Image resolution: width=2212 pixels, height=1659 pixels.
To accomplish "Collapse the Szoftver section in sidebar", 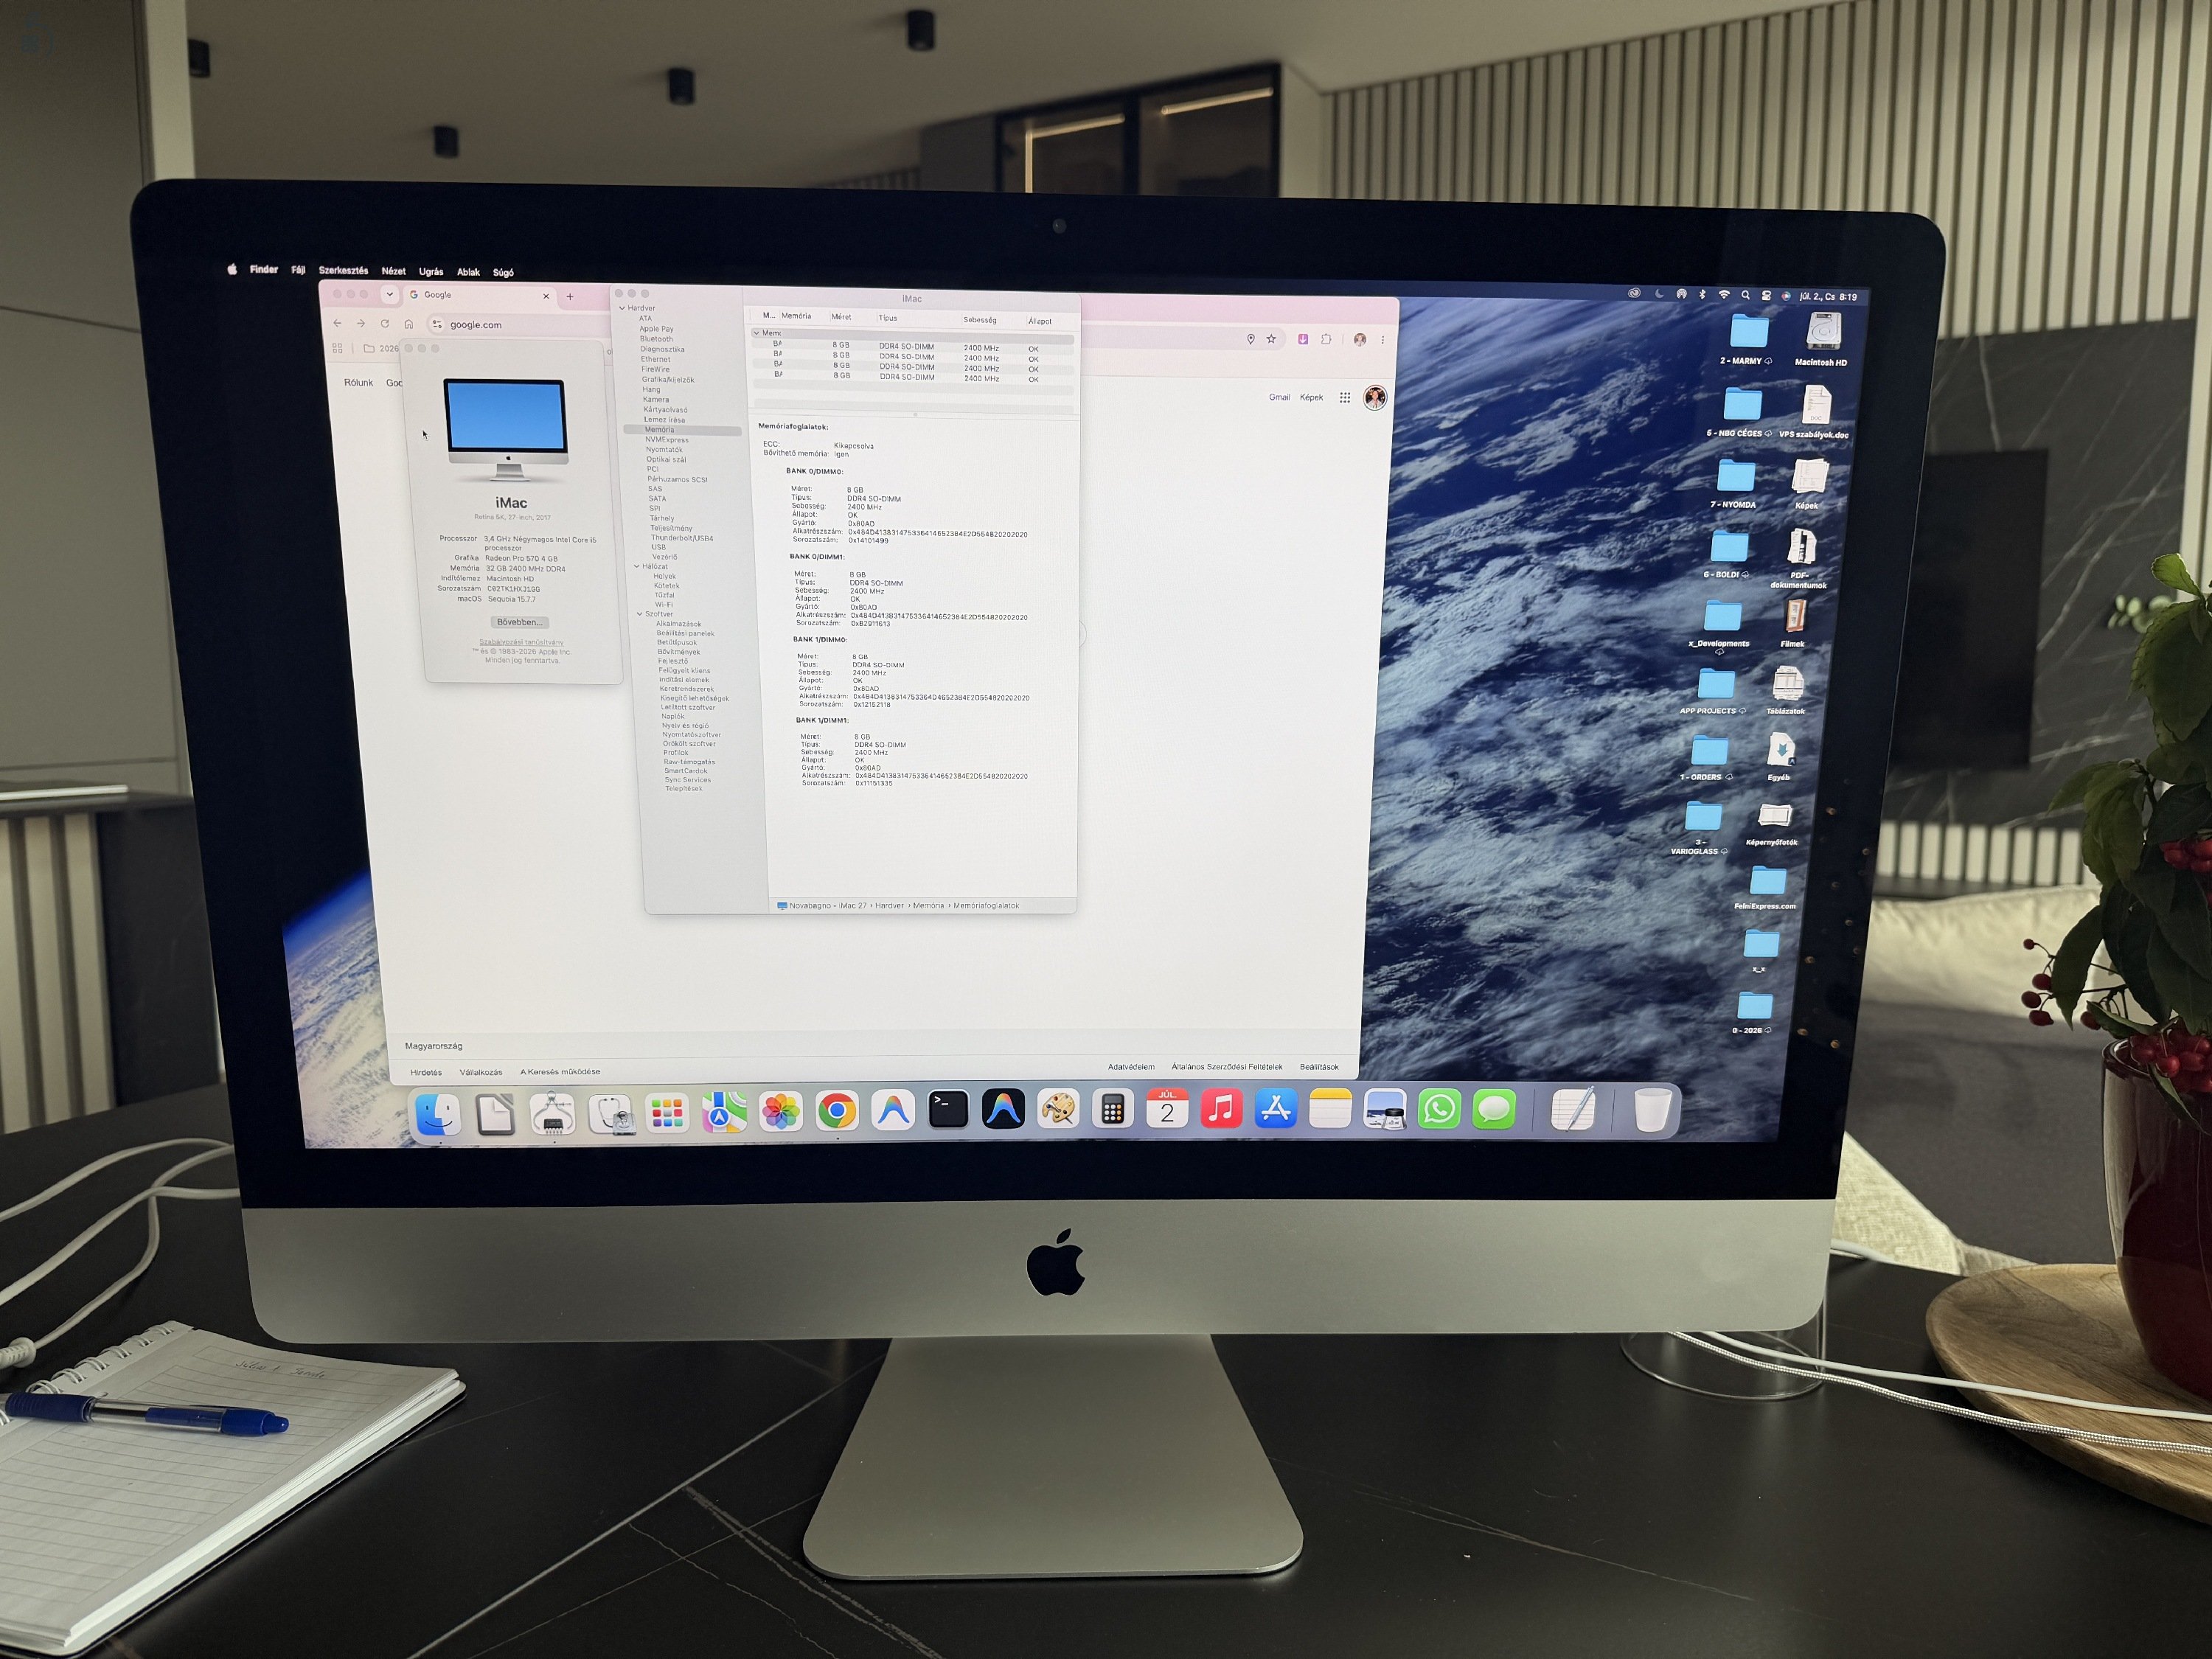I will pos(640,614).
